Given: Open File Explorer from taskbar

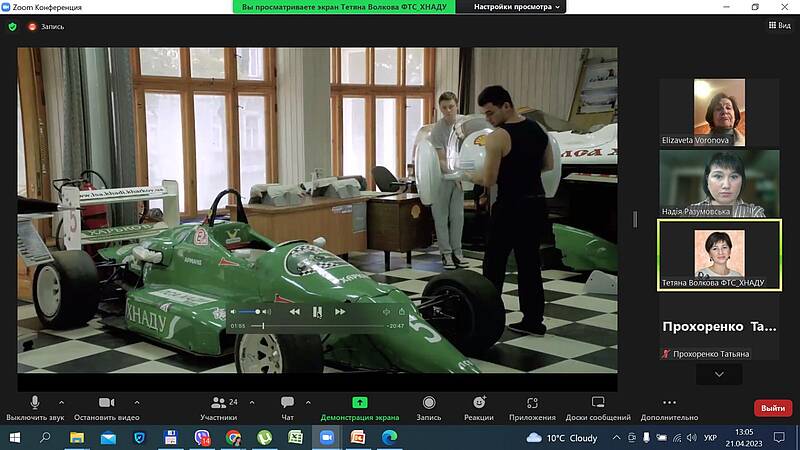Looking at the screenshot, I should (x=77, y=438).
